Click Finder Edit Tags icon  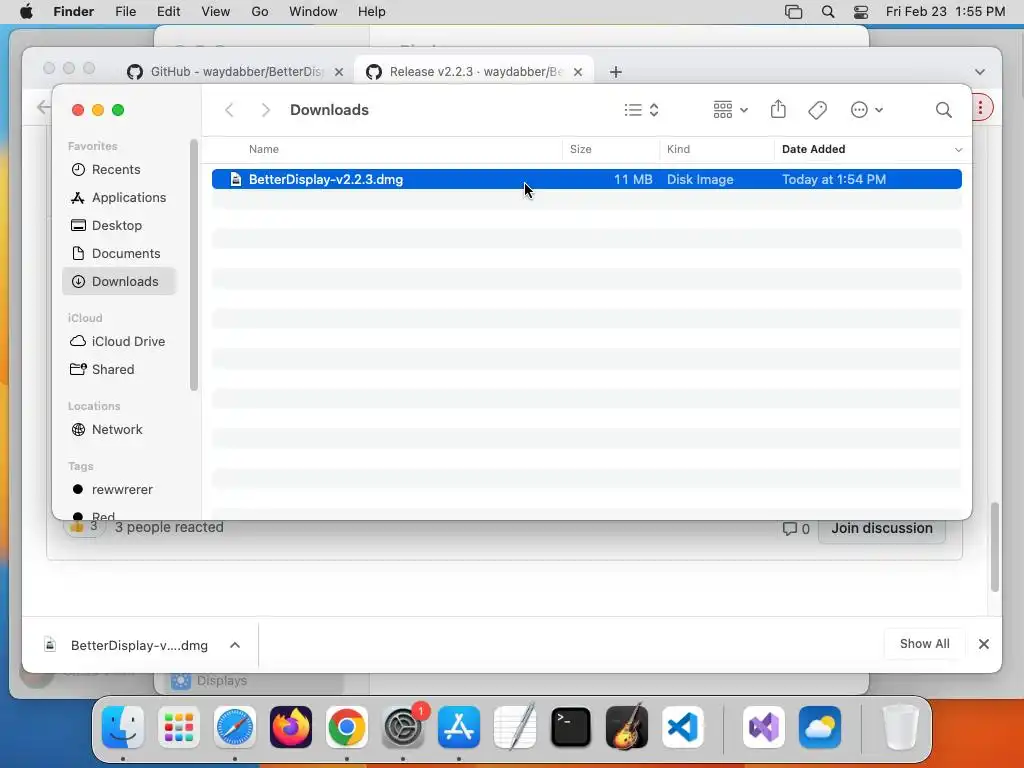818,110
